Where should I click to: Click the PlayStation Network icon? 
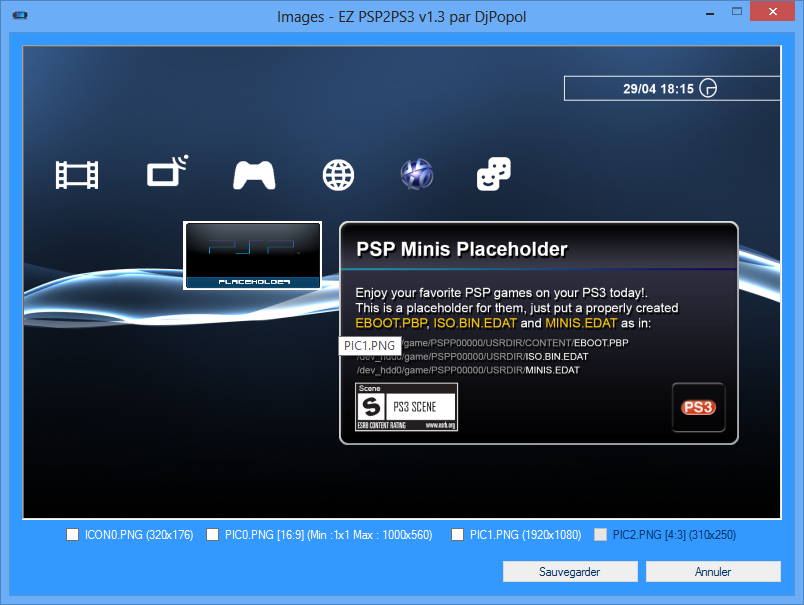click(x=417, y=174)
